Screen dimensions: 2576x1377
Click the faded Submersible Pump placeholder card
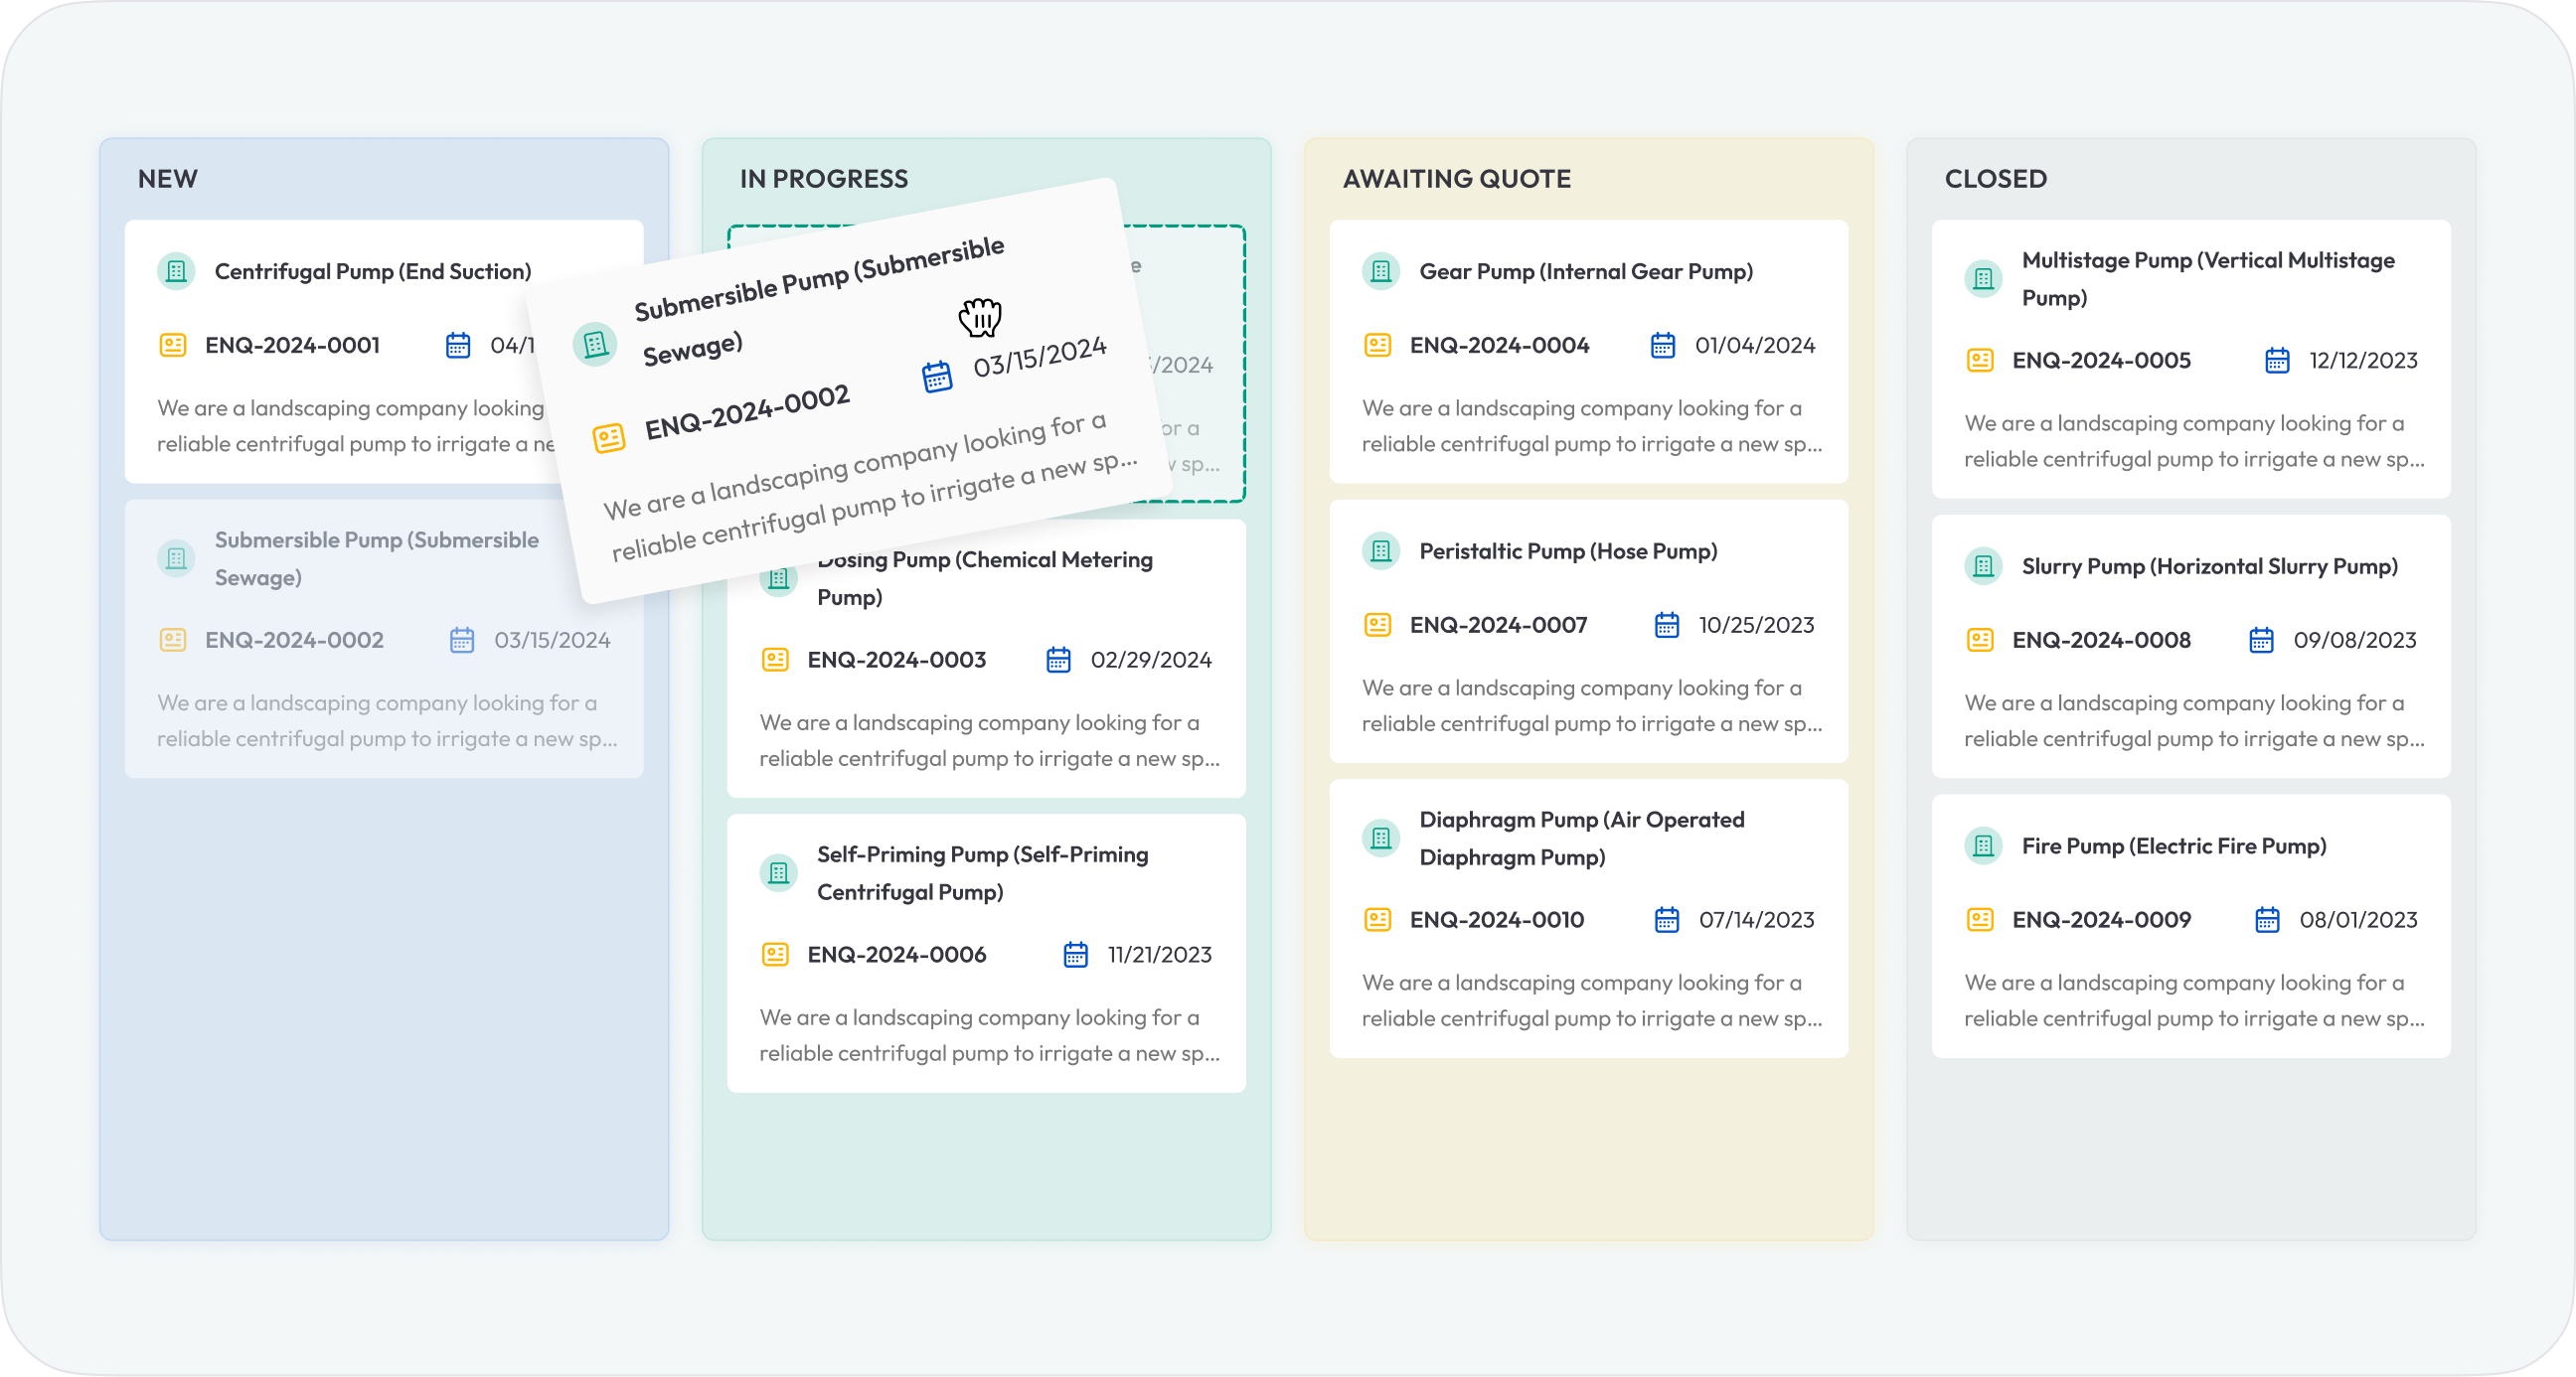[384, 640]
